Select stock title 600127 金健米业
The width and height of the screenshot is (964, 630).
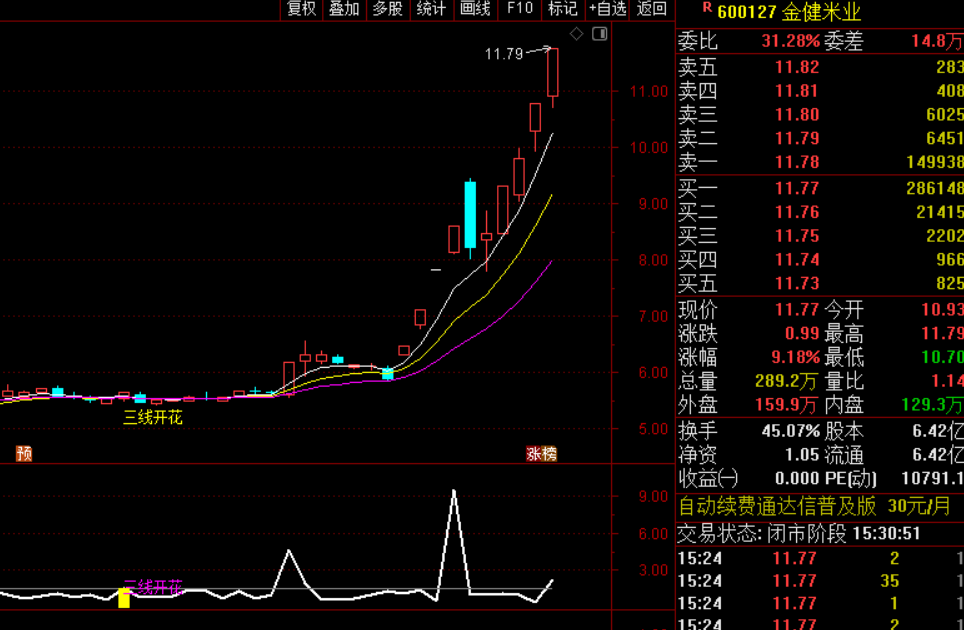pyautogui.click(x=789, y=12)
